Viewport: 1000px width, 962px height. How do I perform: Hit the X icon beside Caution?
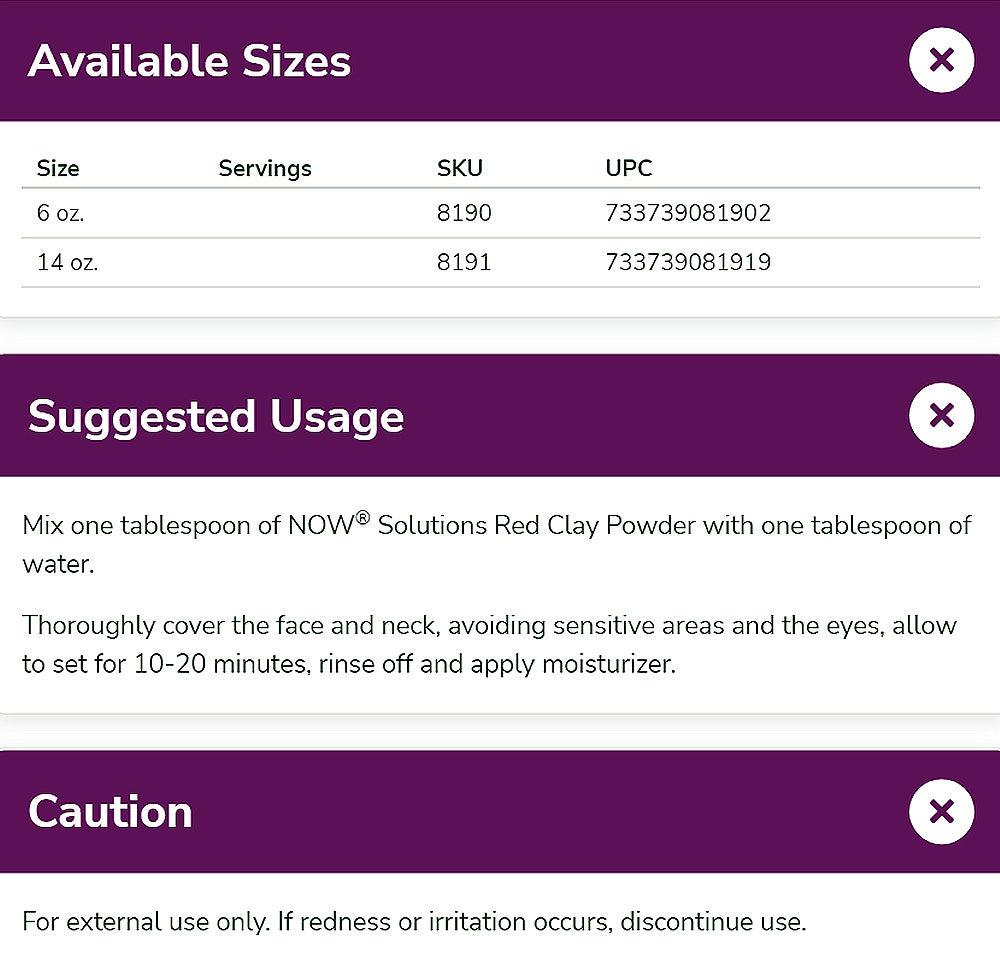pyautogui.click(x=941, y=811)
